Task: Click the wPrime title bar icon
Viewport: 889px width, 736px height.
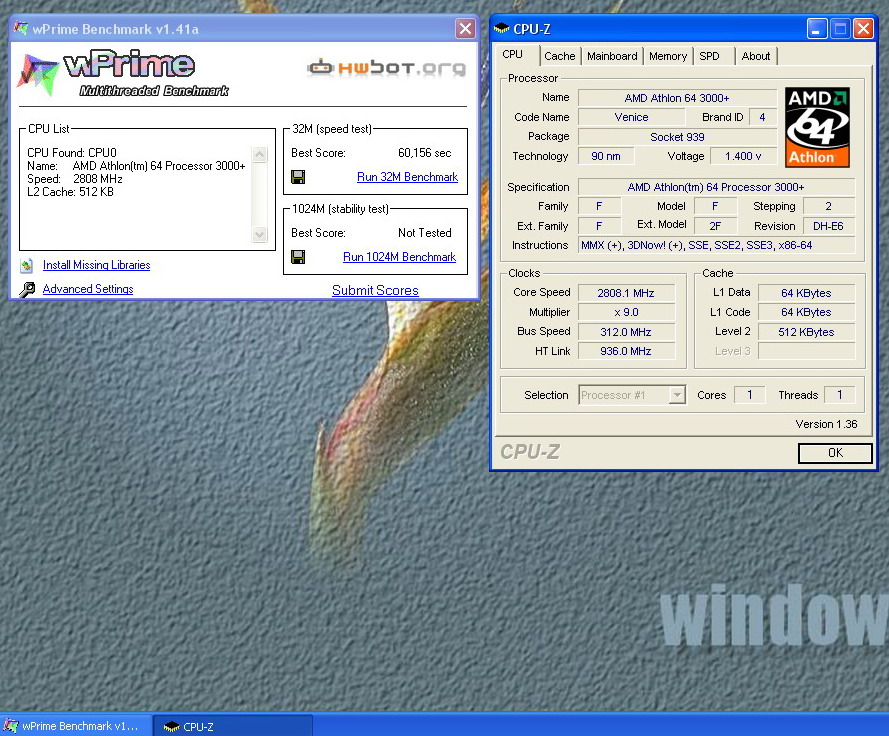Action: (21, 28)
